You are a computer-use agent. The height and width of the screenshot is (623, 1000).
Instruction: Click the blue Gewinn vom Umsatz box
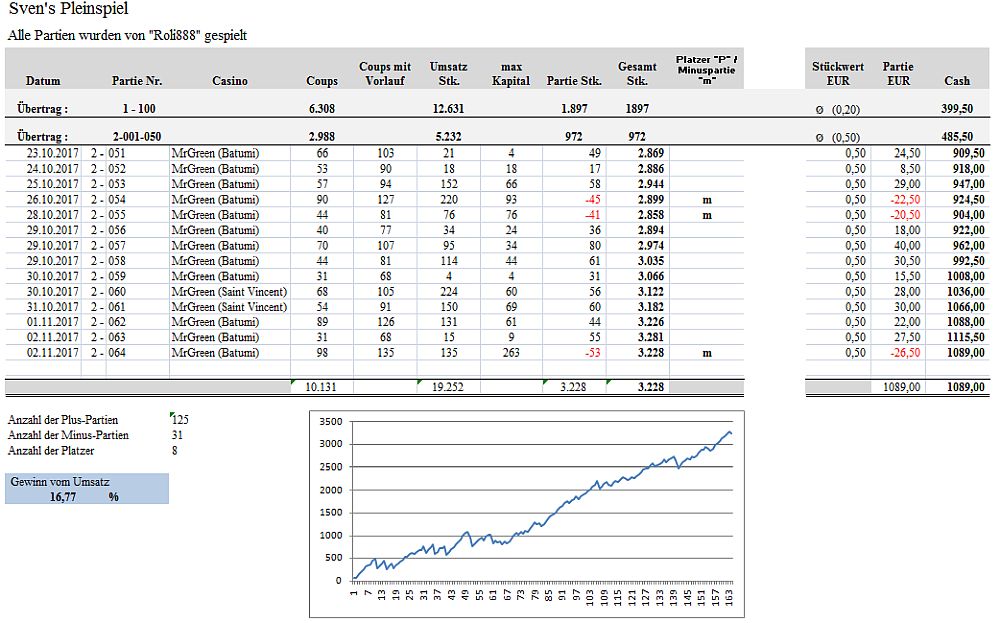(x=86, y=488)
